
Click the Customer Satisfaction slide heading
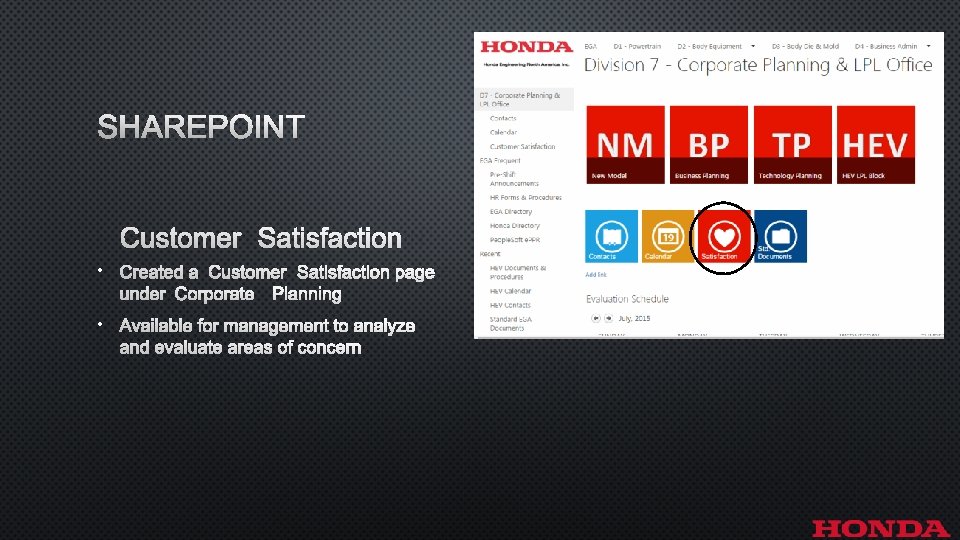click(261, 238)
